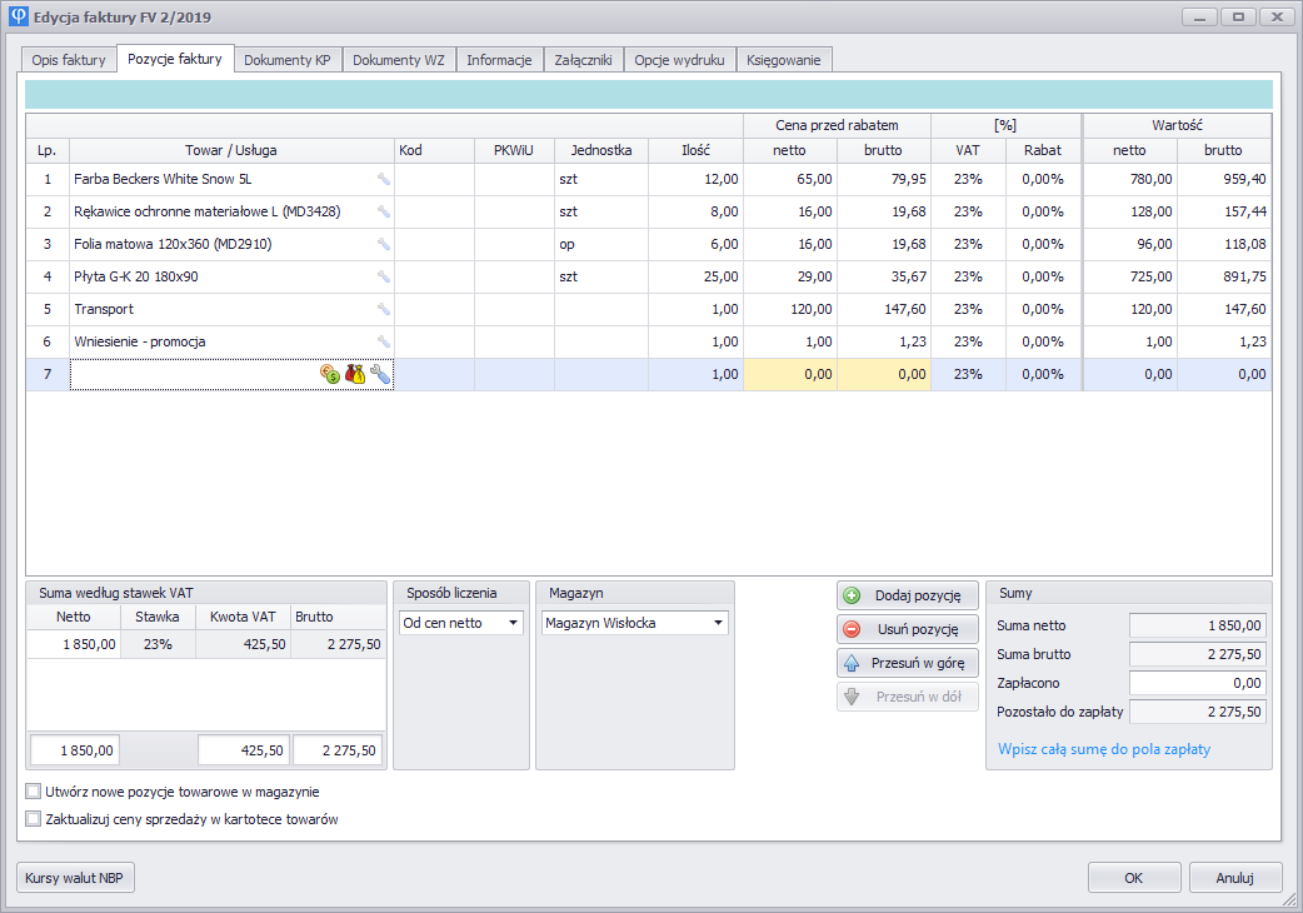Select Płyta G-K 20 180x90 item
Screen dimensions: 1303x913
[x=135, y=277]
